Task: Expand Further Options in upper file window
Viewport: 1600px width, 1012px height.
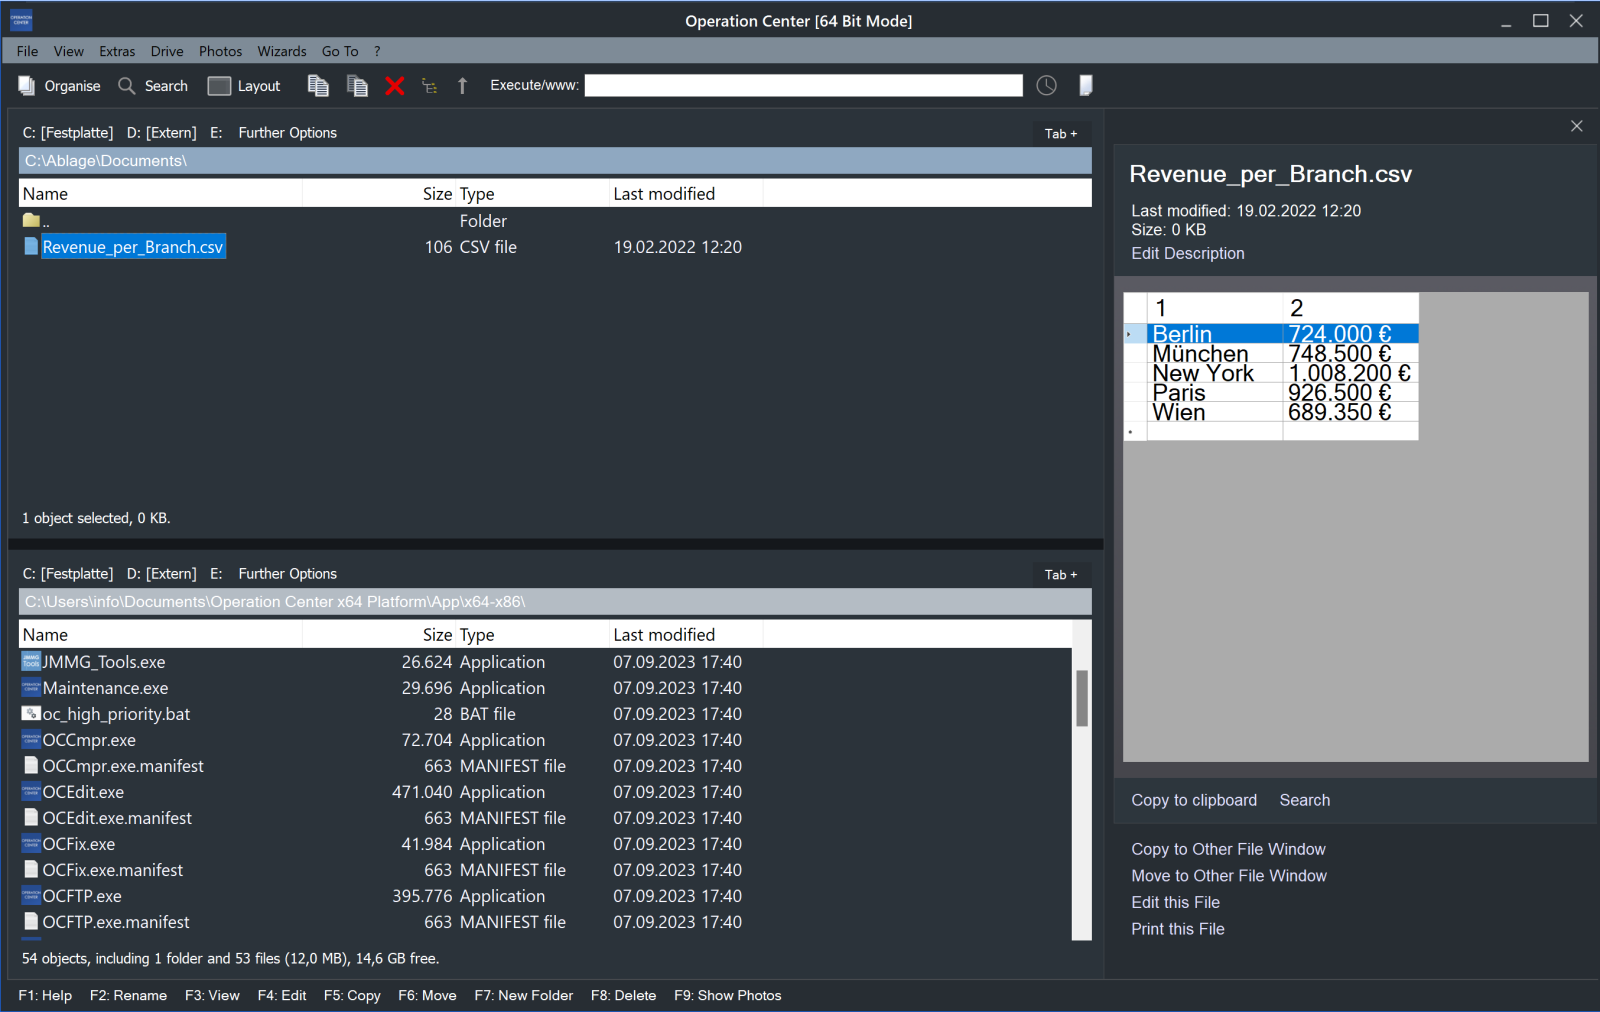Action: [287, 133]
